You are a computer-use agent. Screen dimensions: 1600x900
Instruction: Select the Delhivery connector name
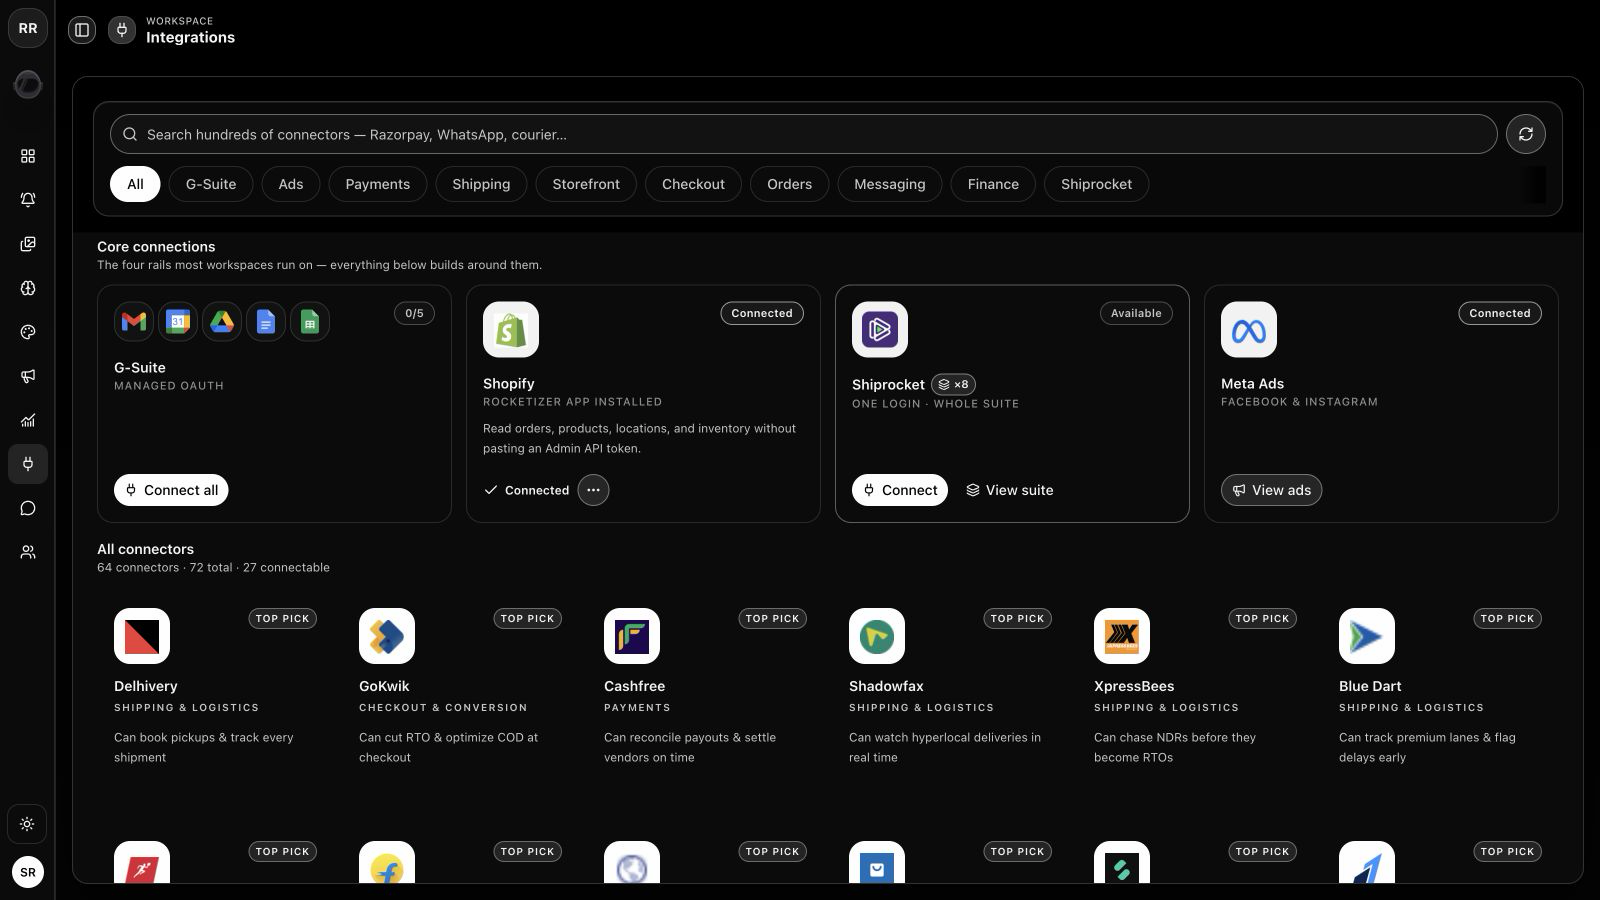[x=146, y=686]
